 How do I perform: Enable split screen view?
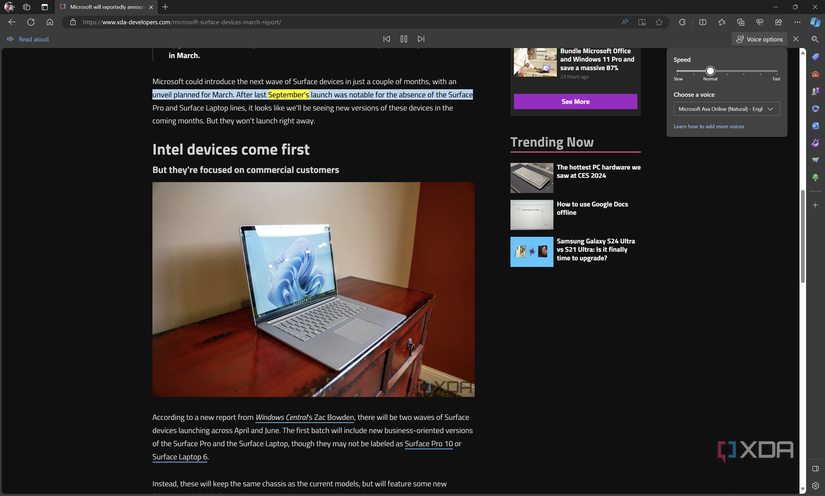point(702,22)
